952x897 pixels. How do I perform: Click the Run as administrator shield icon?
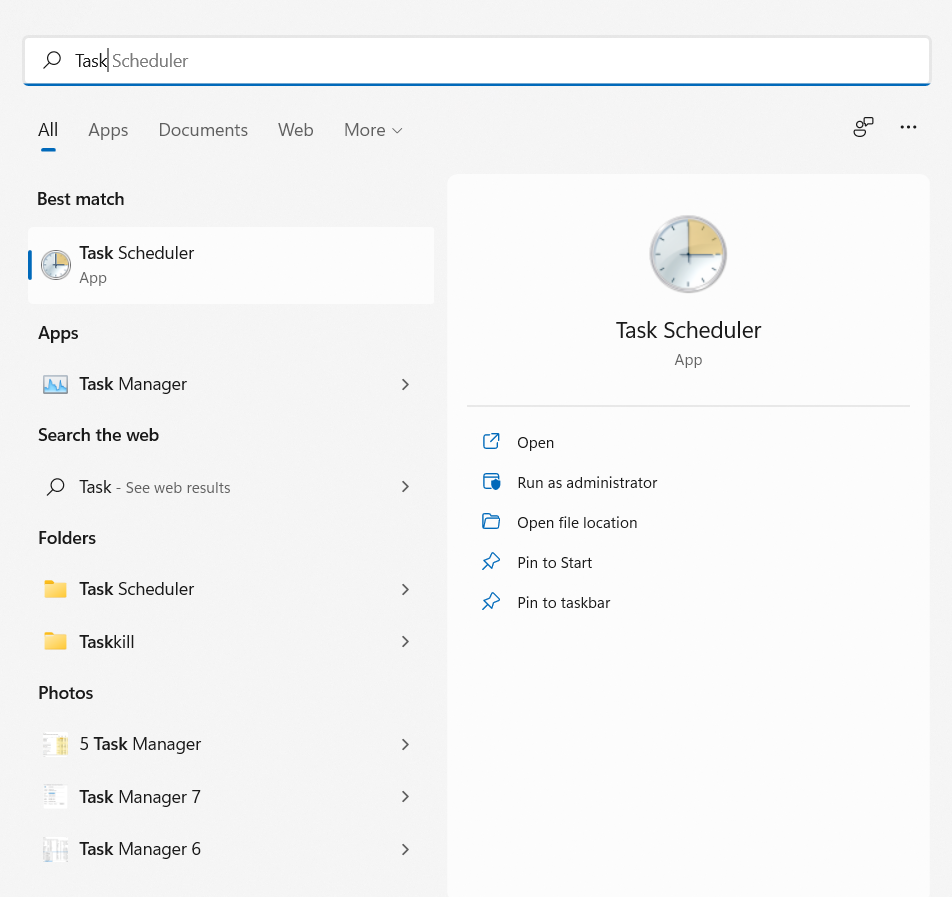(491, 482)
